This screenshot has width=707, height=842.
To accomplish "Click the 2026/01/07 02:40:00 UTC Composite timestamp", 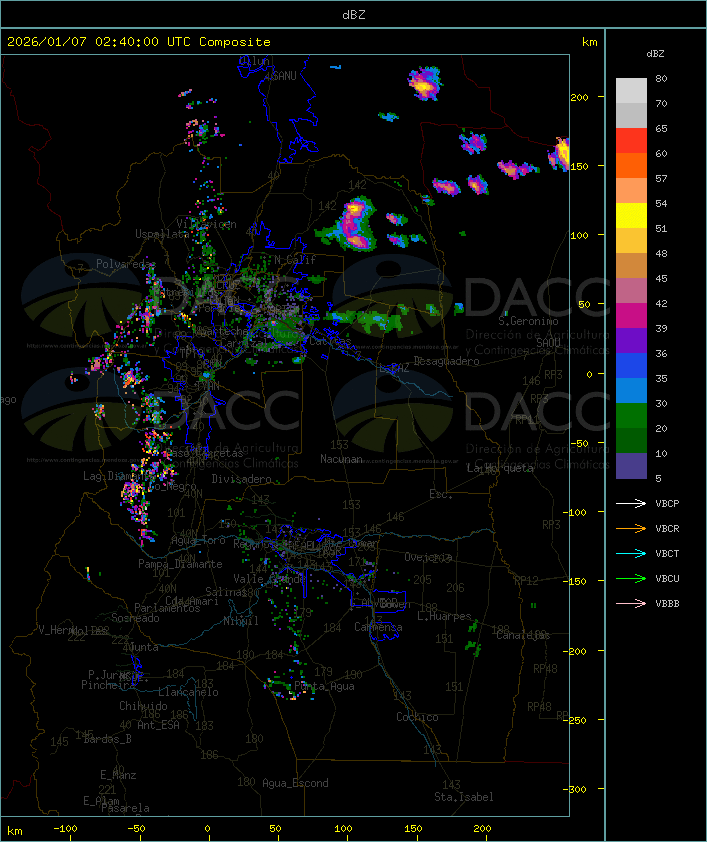I will coord(139,42).
